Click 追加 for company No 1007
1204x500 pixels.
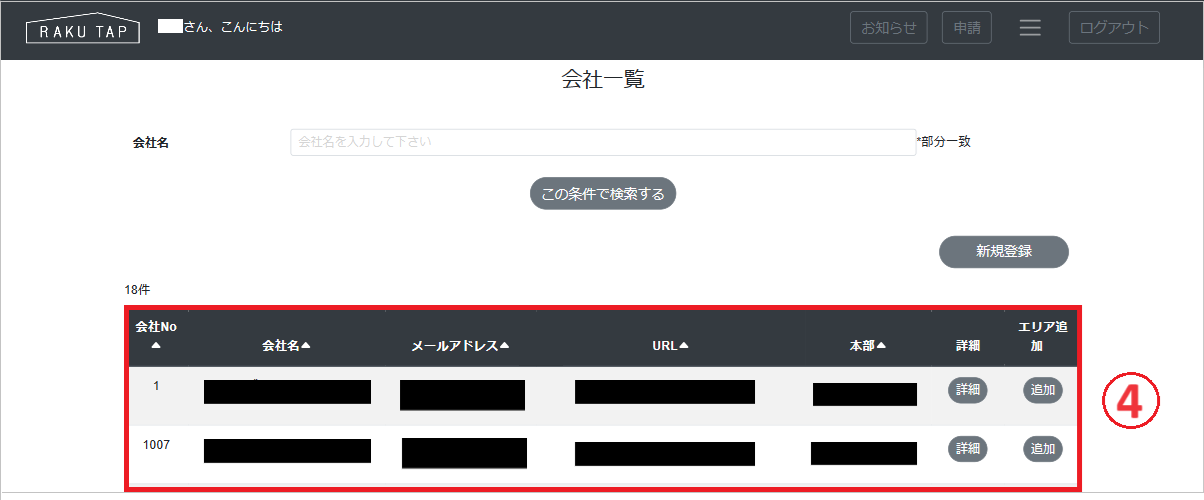click(x=1043, y=448)
